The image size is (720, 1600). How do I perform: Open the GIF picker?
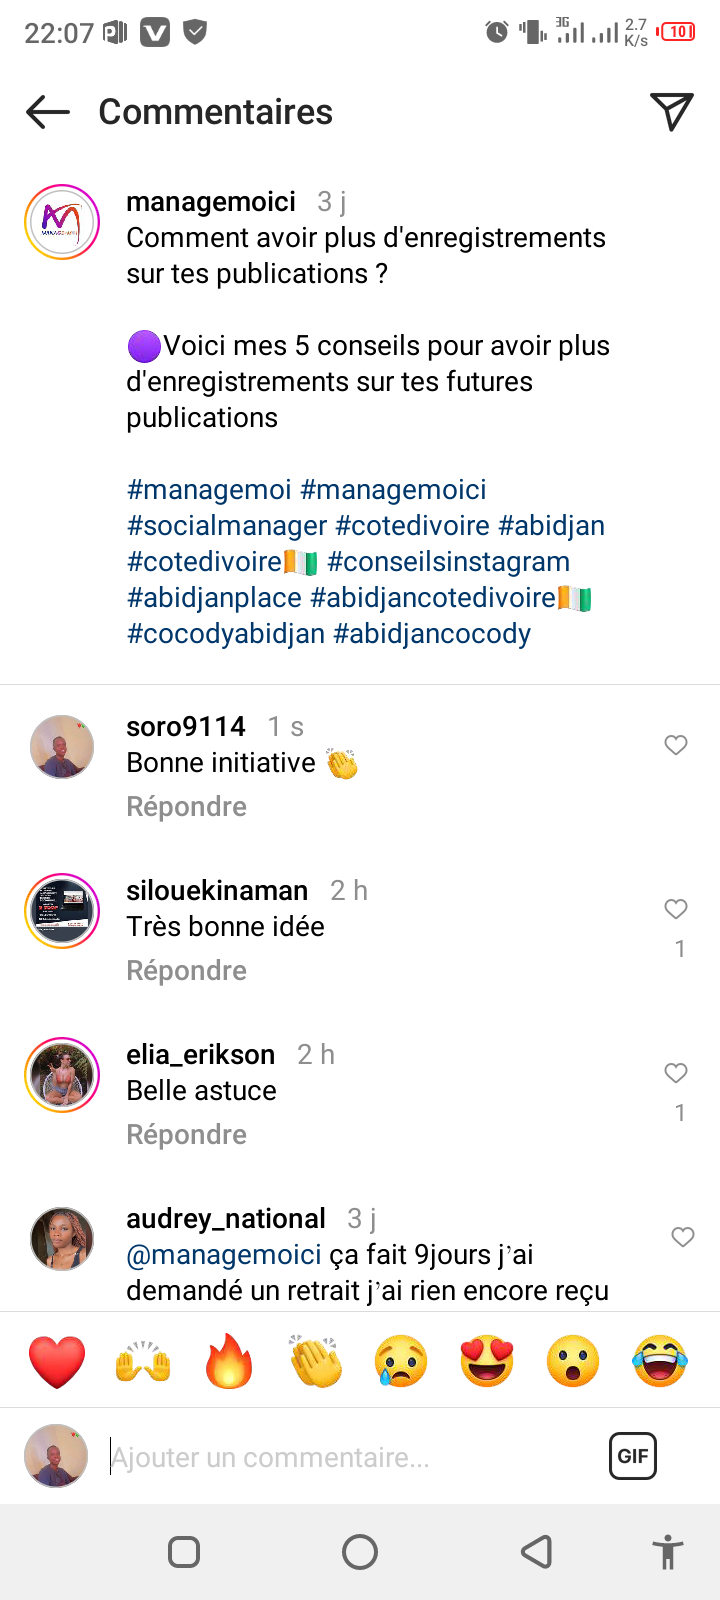pyautogui.click(x=633, y=1456)
